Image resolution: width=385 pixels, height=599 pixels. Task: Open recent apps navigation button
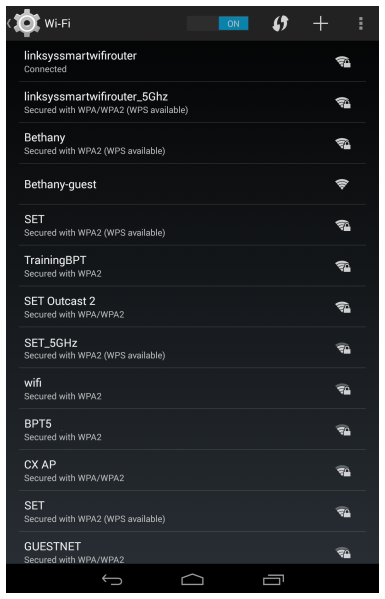(x=273, y=580)
